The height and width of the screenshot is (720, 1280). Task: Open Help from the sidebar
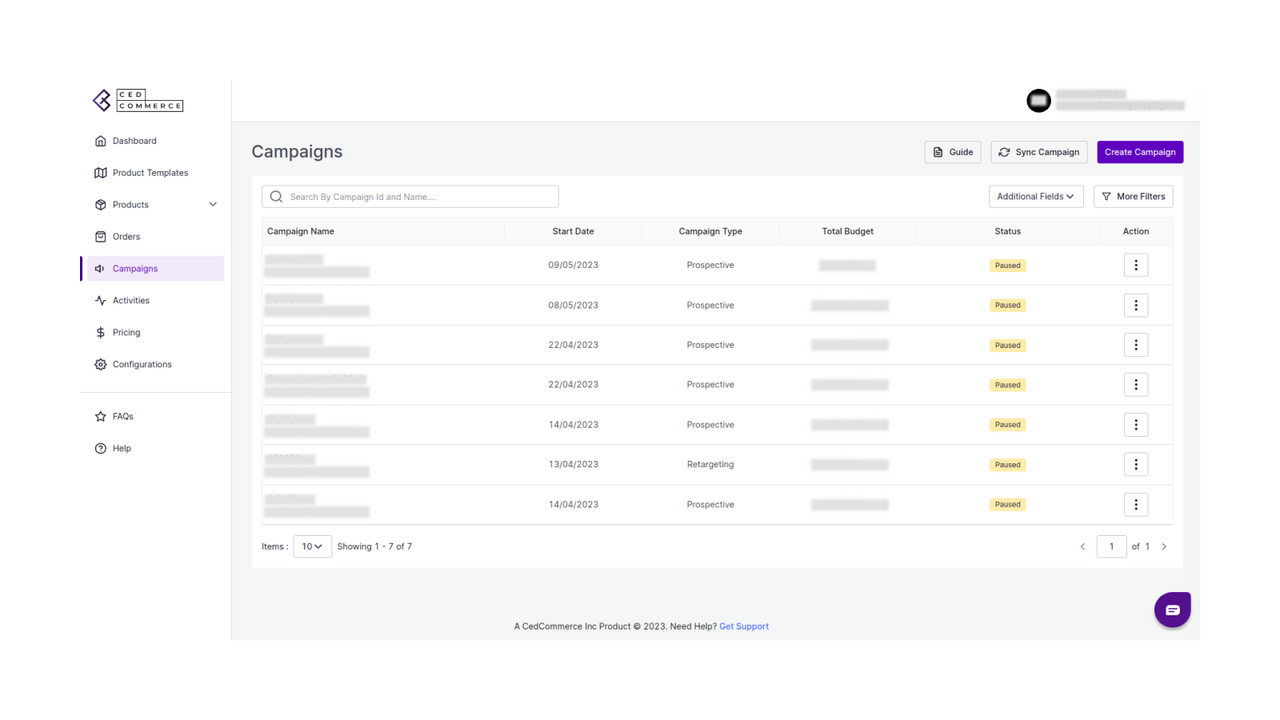(x=121, y=448)
